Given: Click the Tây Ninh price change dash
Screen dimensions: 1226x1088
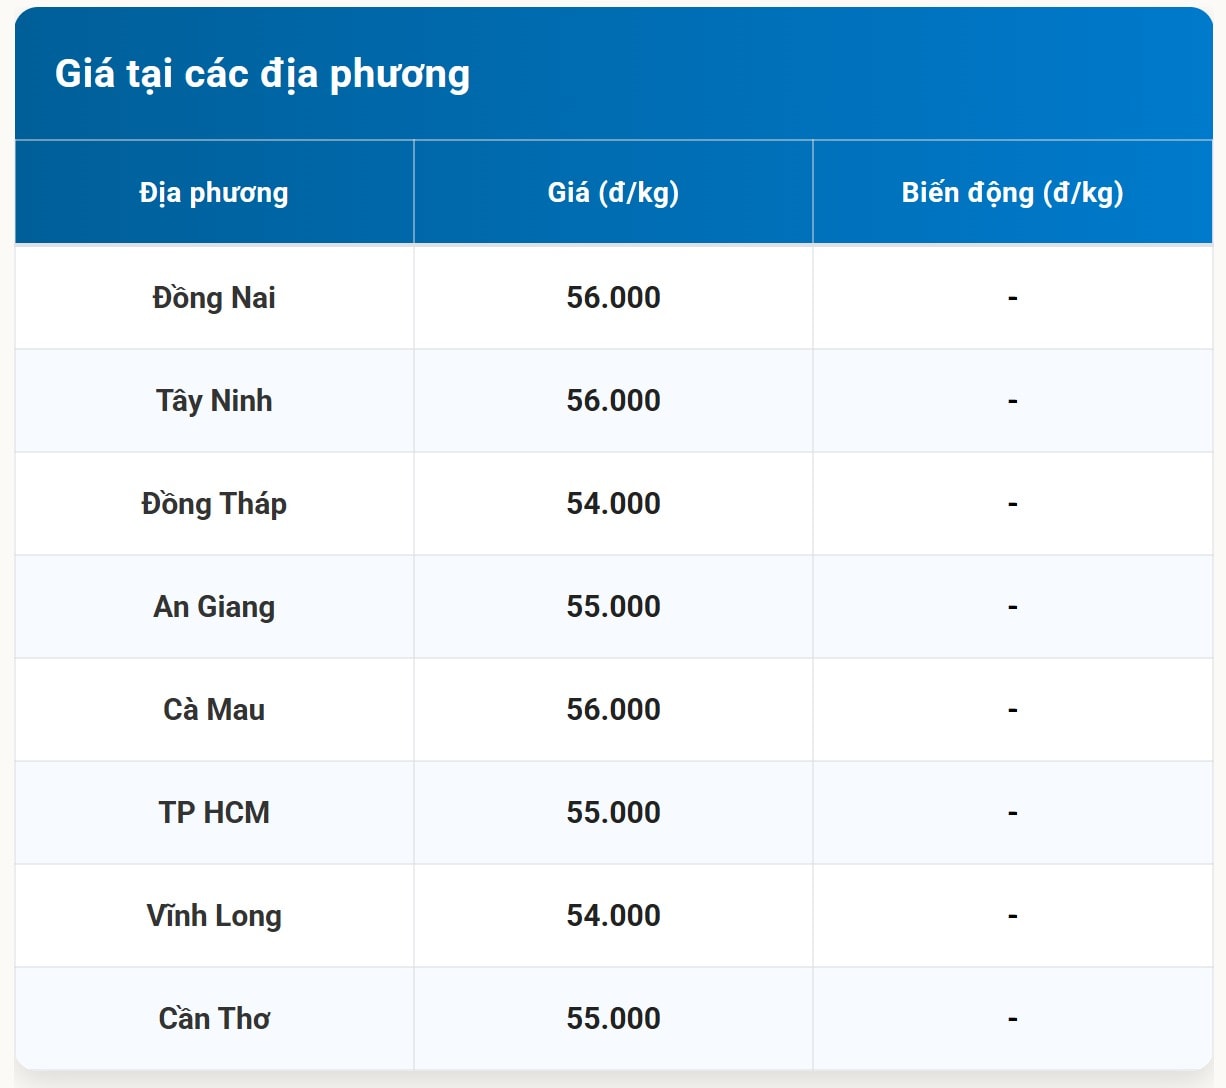Looking at the screenshot, I should (x=1012, y=401).
